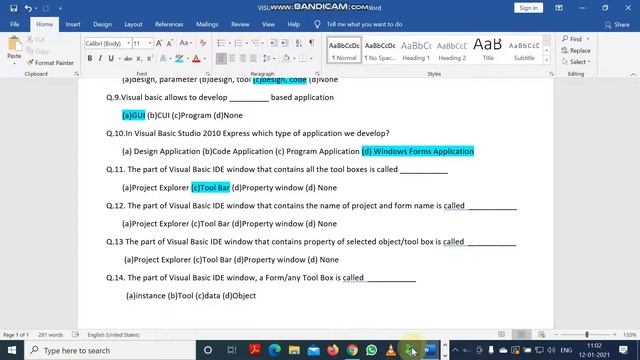Open Firefox from the taskbar
Screen dimensions: 640x360
coord(333,350)
